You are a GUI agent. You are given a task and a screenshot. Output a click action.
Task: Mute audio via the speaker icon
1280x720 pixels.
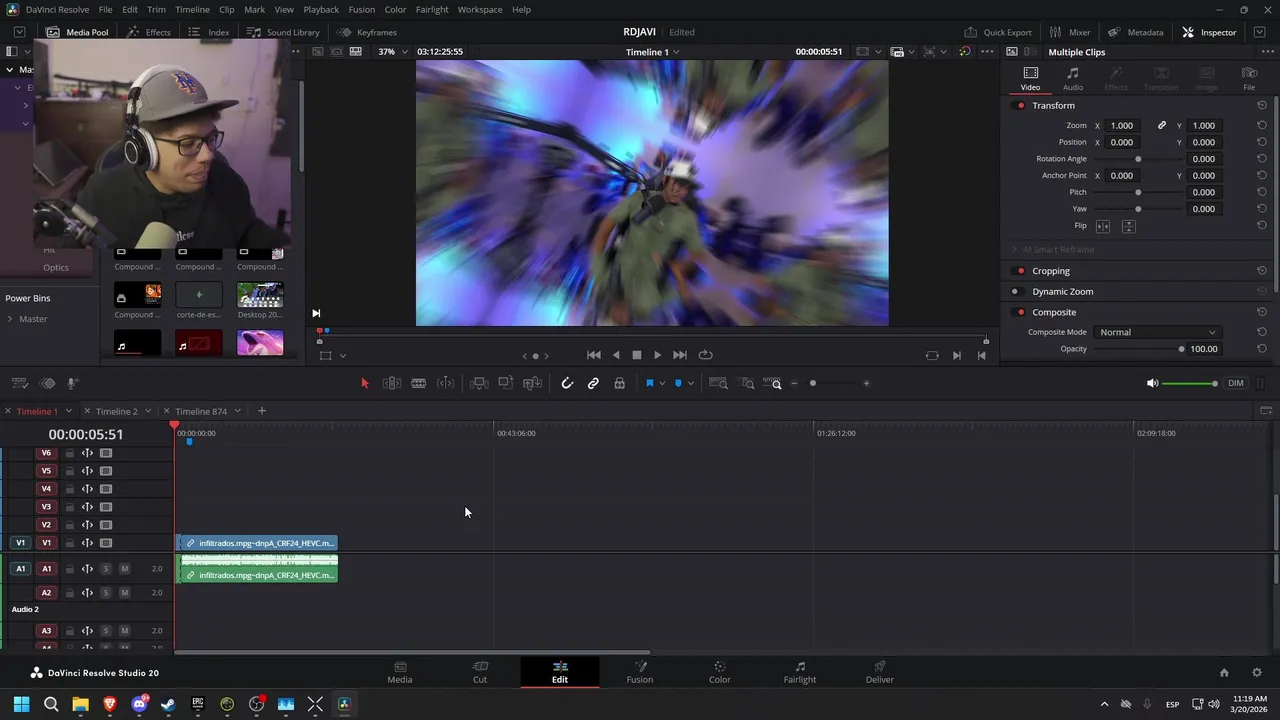tap(1152, 383)
